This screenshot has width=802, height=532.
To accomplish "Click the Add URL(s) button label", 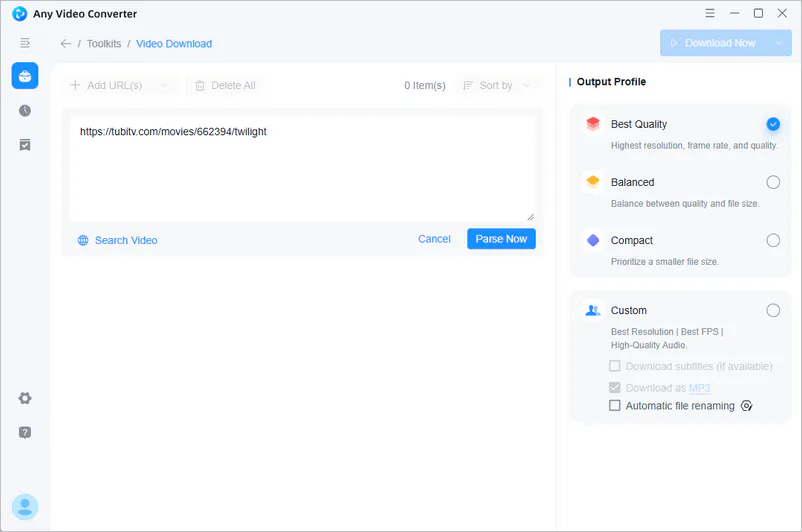I will pos(115,85).
